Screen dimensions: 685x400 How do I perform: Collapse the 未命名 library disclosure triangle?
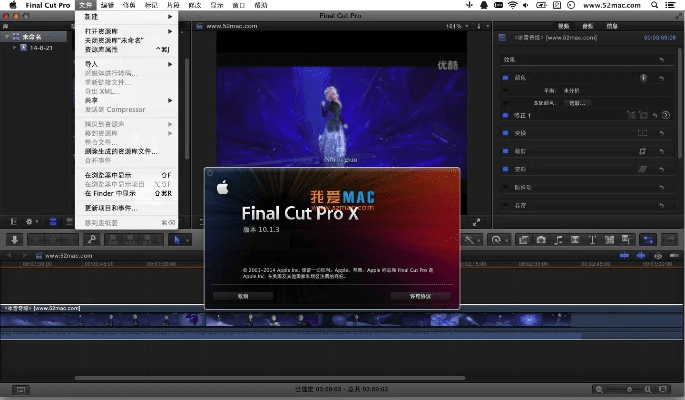coord(6,37)
